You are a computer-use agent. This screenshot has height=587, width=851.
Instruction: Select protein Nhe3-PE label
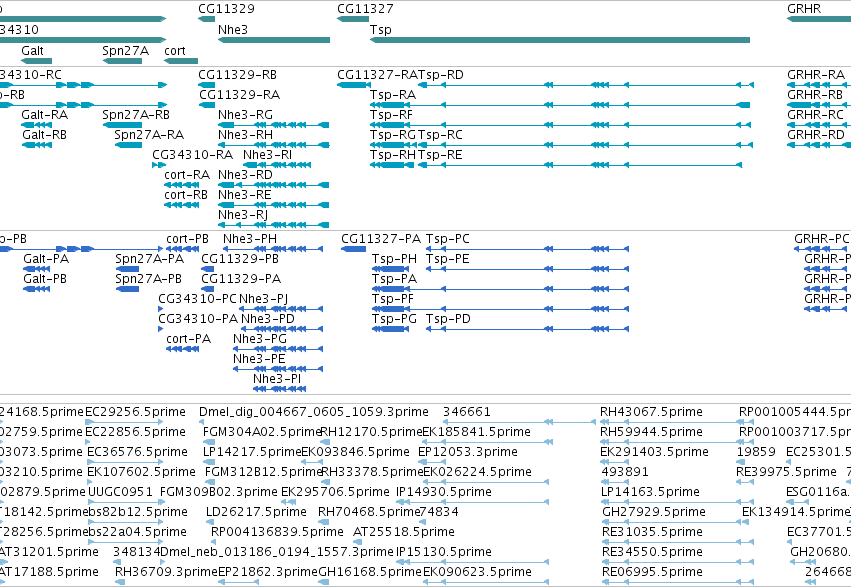click(259, 359)
